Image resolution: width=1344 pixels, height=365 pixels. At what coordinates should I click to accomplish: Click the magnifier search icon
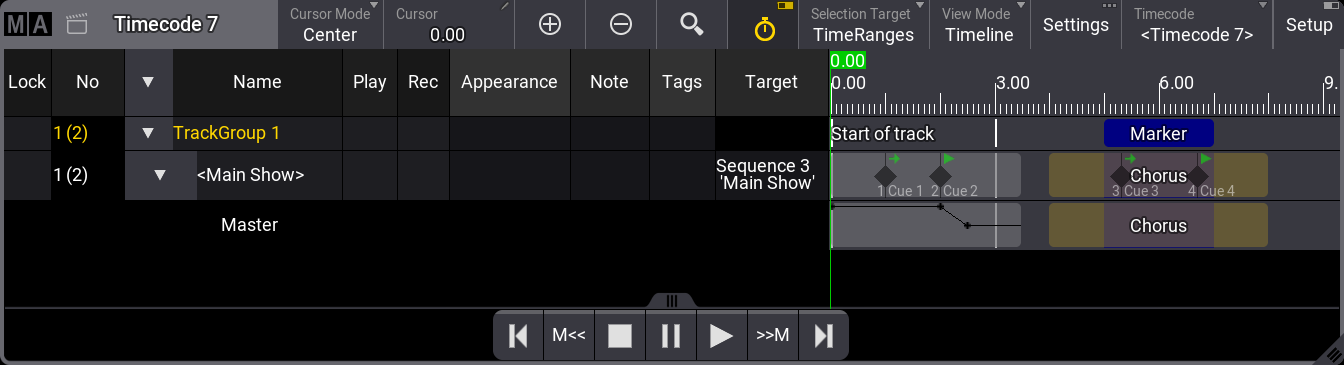pyautogui.click(x=692, y=25)
